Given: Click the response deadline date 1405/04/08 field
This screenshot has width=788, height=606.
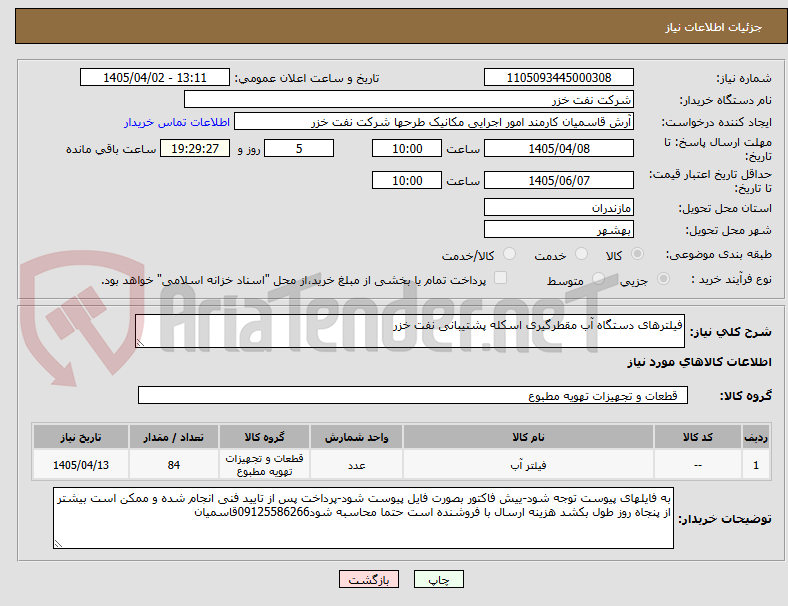Looking at the screenshot, I should click(559, 148).
